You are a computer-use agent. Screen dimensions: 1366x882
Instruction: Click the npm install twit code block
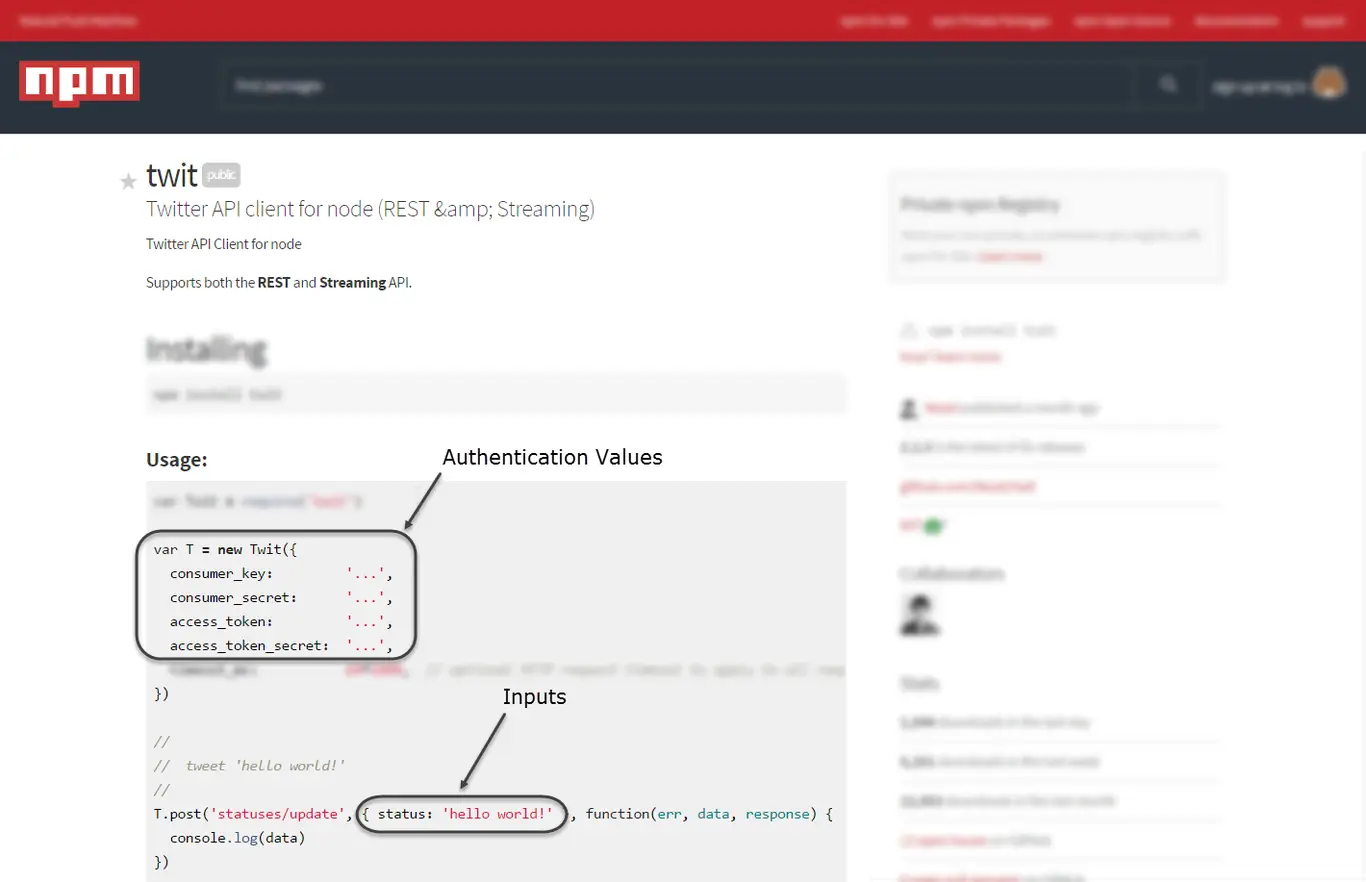(x=496, y=394)
